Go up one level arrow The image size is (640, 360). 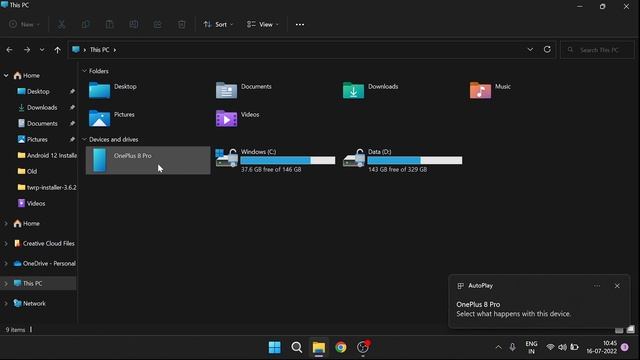58,50
